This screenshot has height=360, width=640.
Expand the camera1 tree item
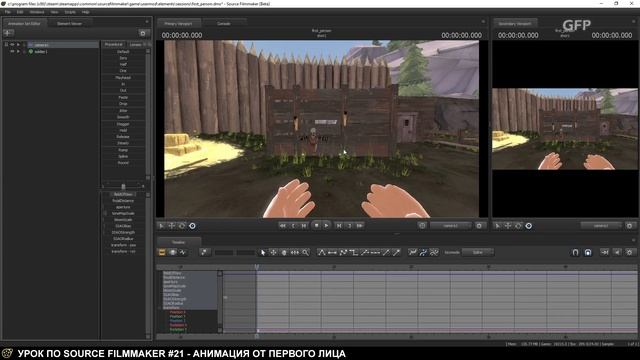18,44
